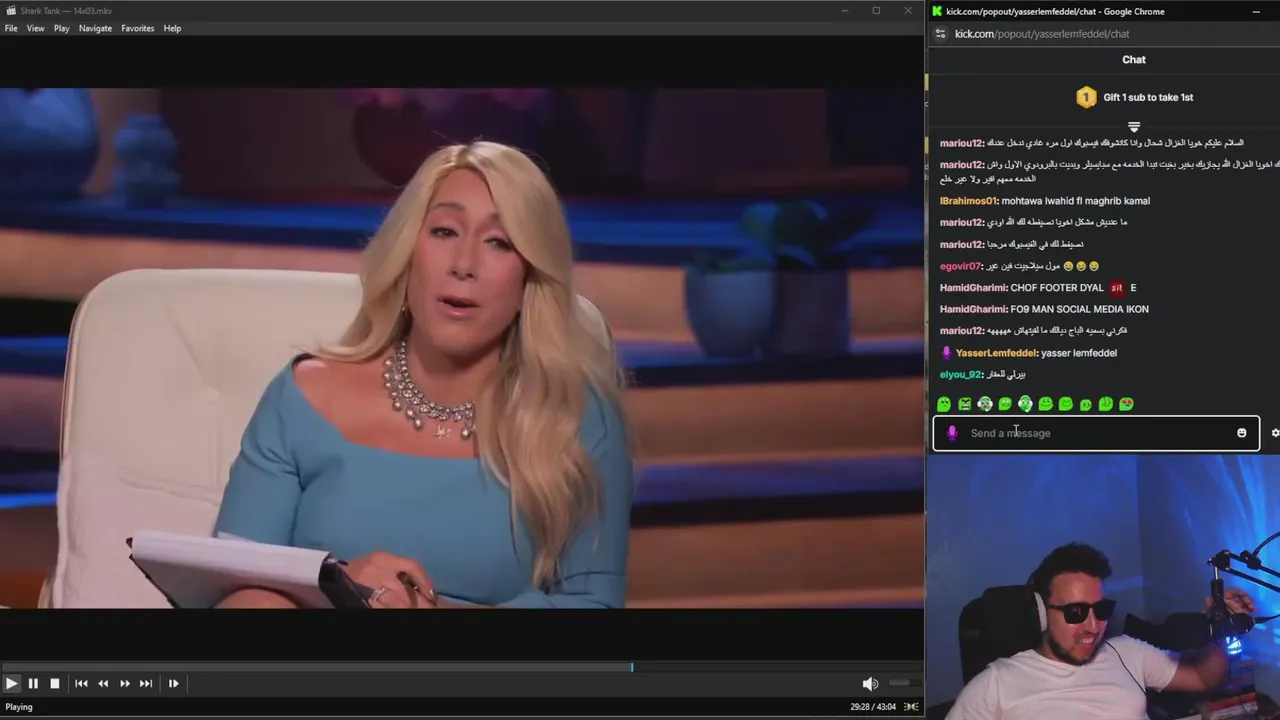Click HamidGharimi on the CHOF FOOTER DYAL message
1280x720 pixels.
pyautogui.click(x=973, y=288)
